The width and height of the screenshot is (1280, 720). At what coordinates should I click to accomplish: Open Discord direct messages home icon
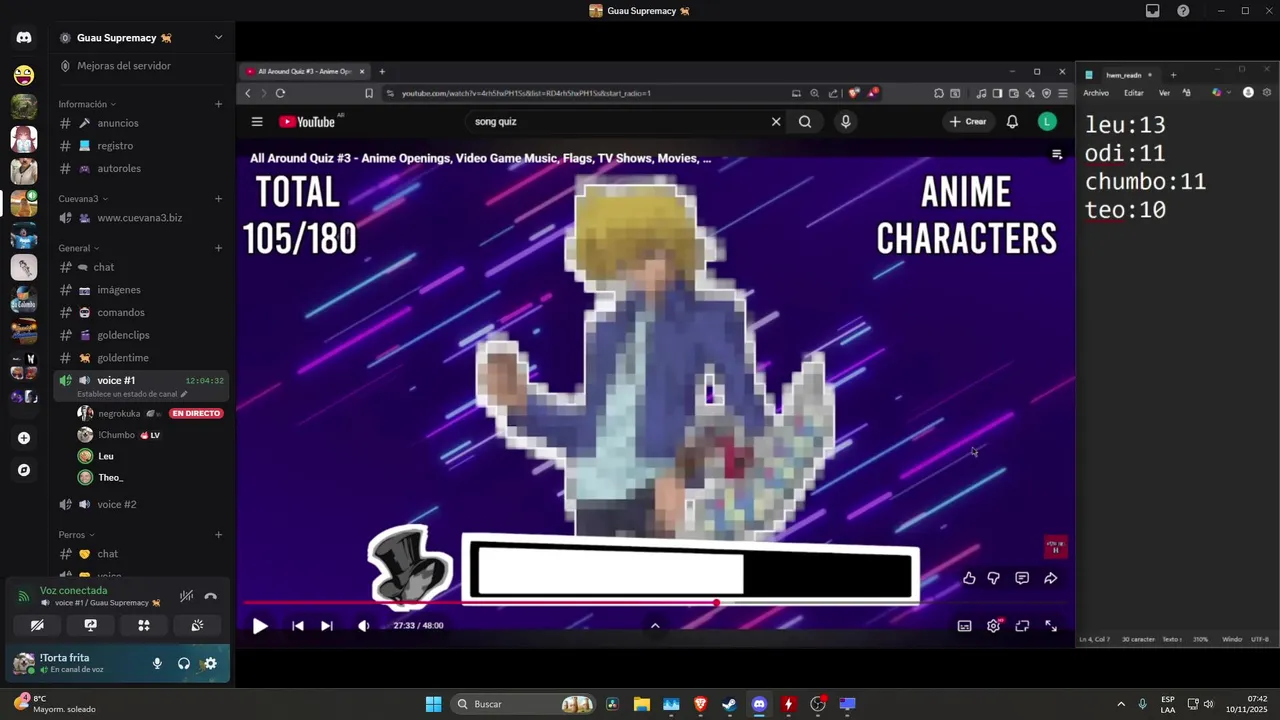(x=24, y=38)
